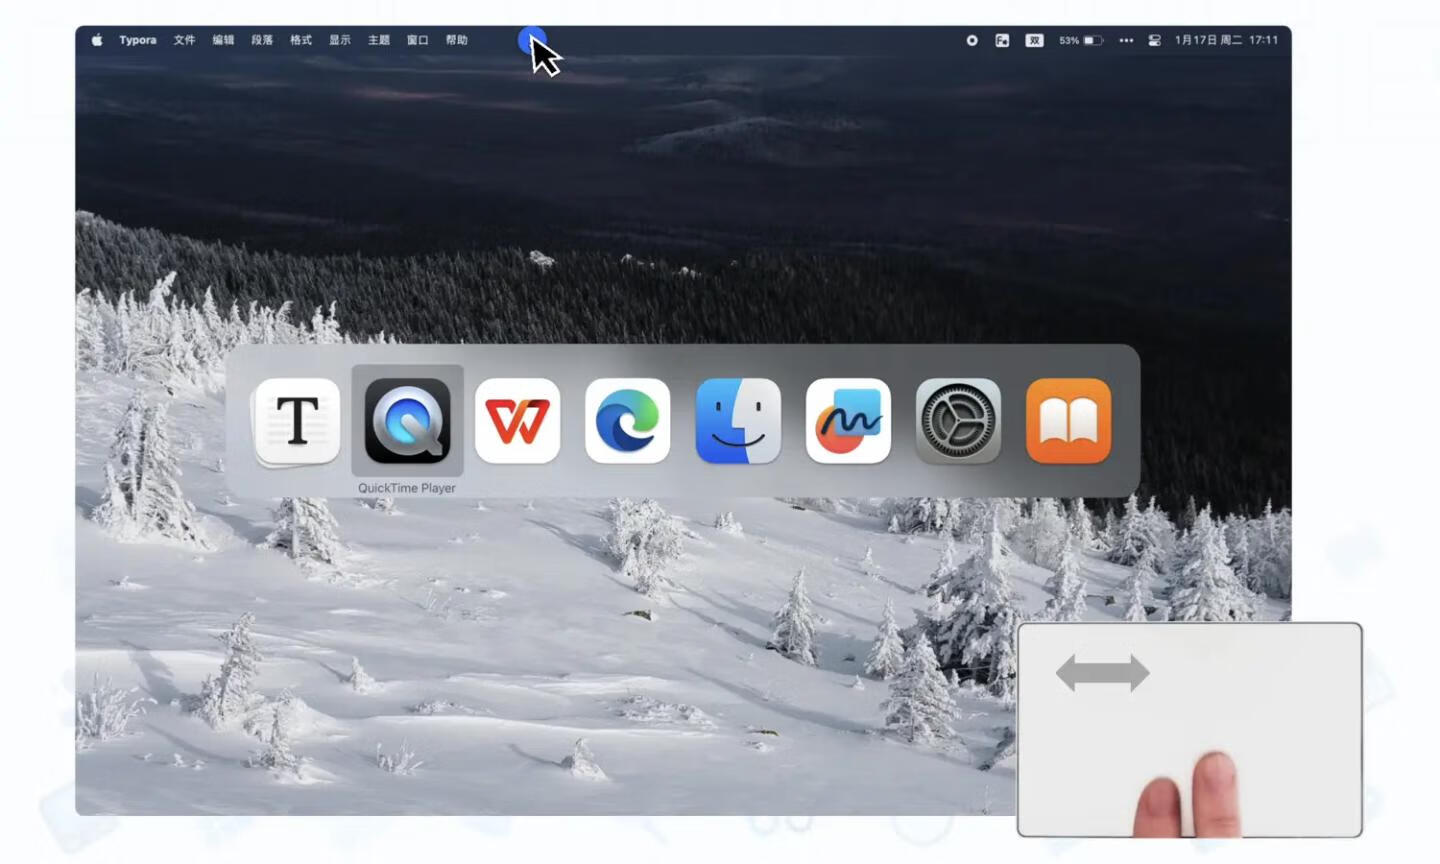
Task: Click the battery 53% status indicator
Action: 1081,40
